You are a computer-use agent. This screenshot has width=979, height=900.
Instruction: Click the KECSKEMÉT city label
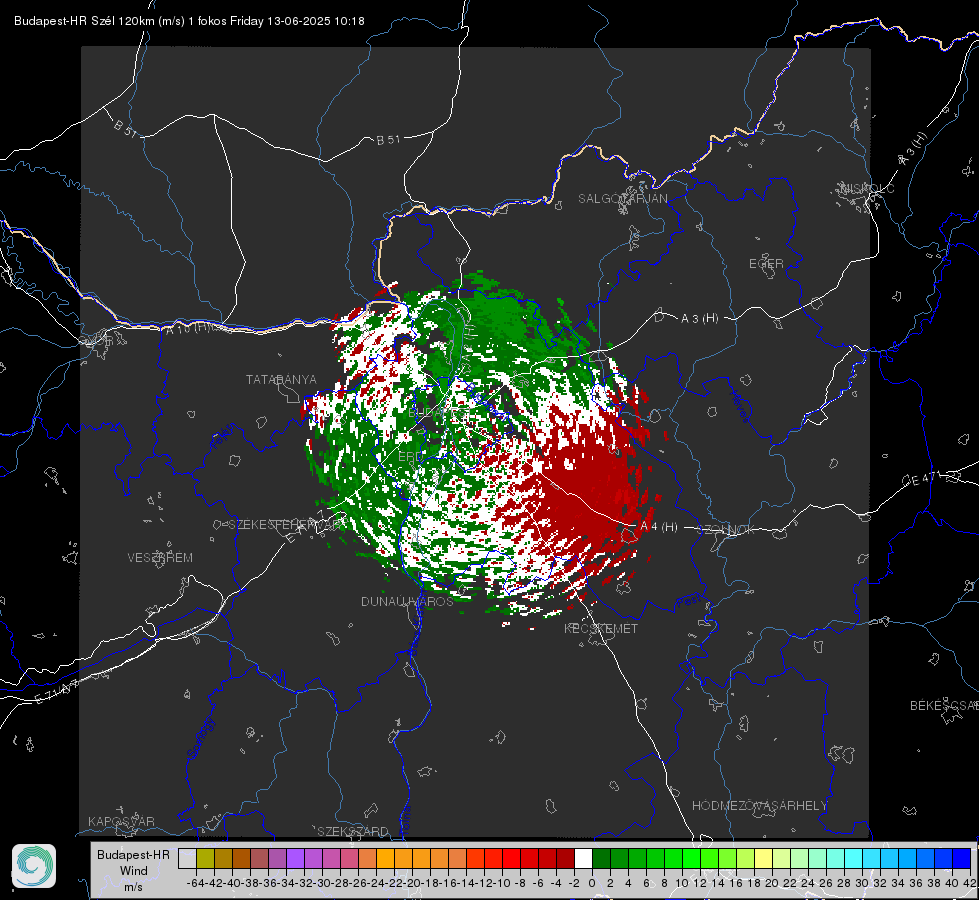click(601, 629)
